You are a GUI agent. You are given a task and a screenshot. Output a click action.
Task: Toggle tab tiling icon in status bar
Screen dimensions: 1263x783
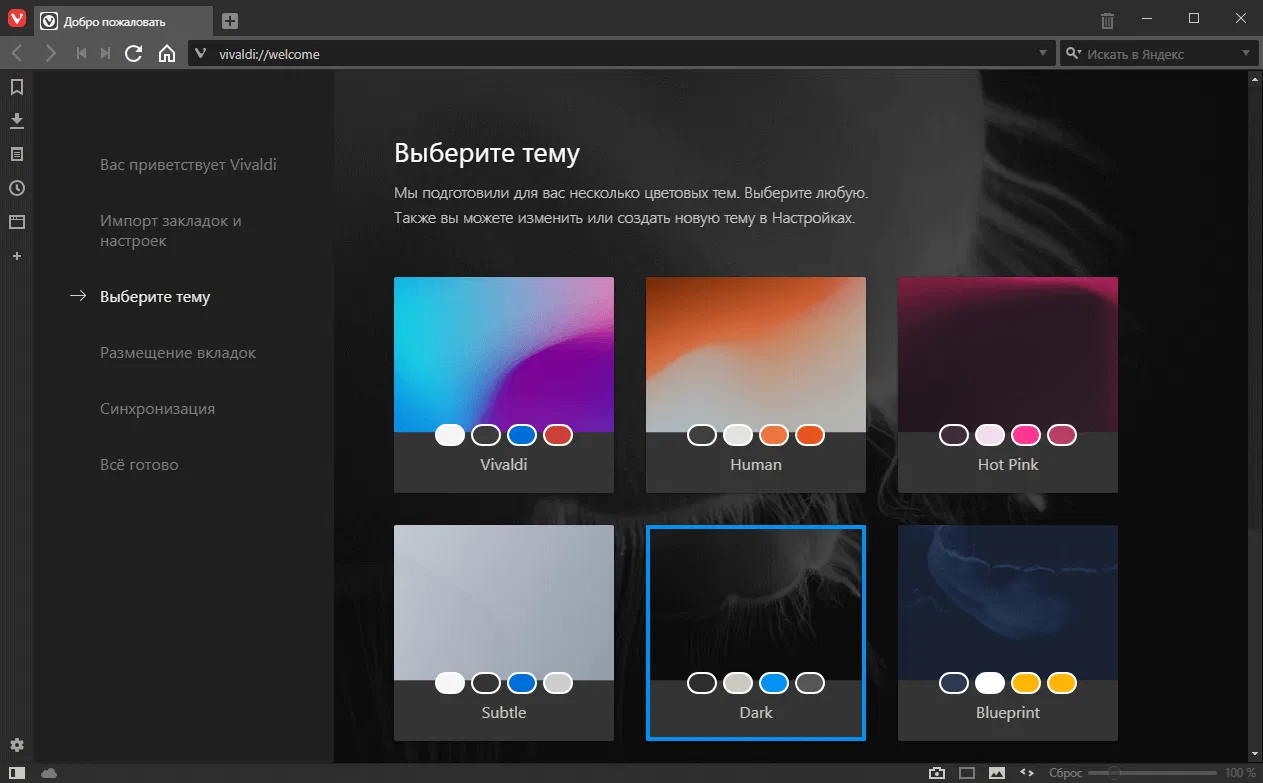pos(966,773)
